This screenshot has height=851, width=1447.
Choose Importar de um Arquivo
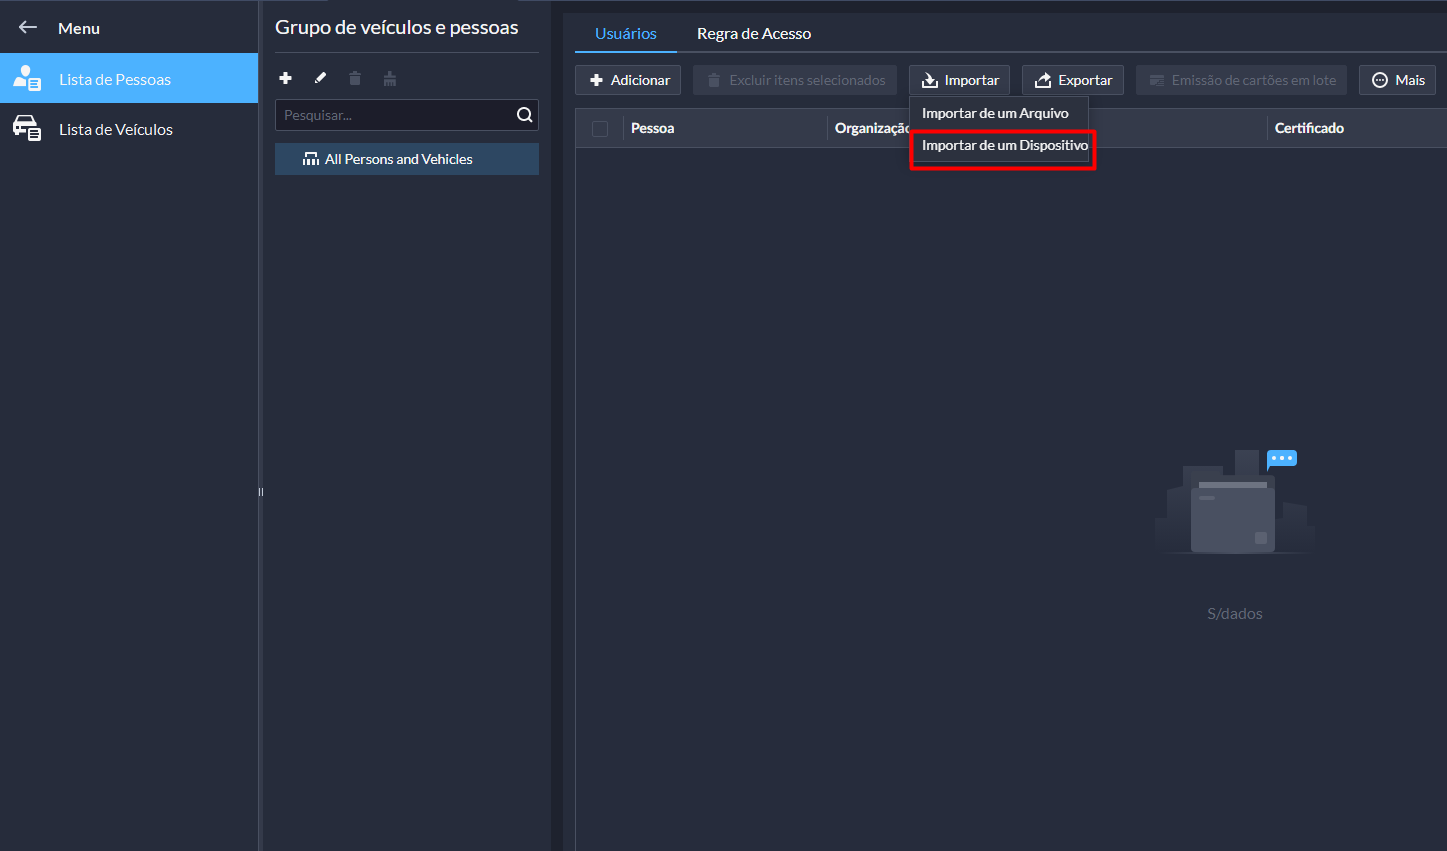(995, 113)
